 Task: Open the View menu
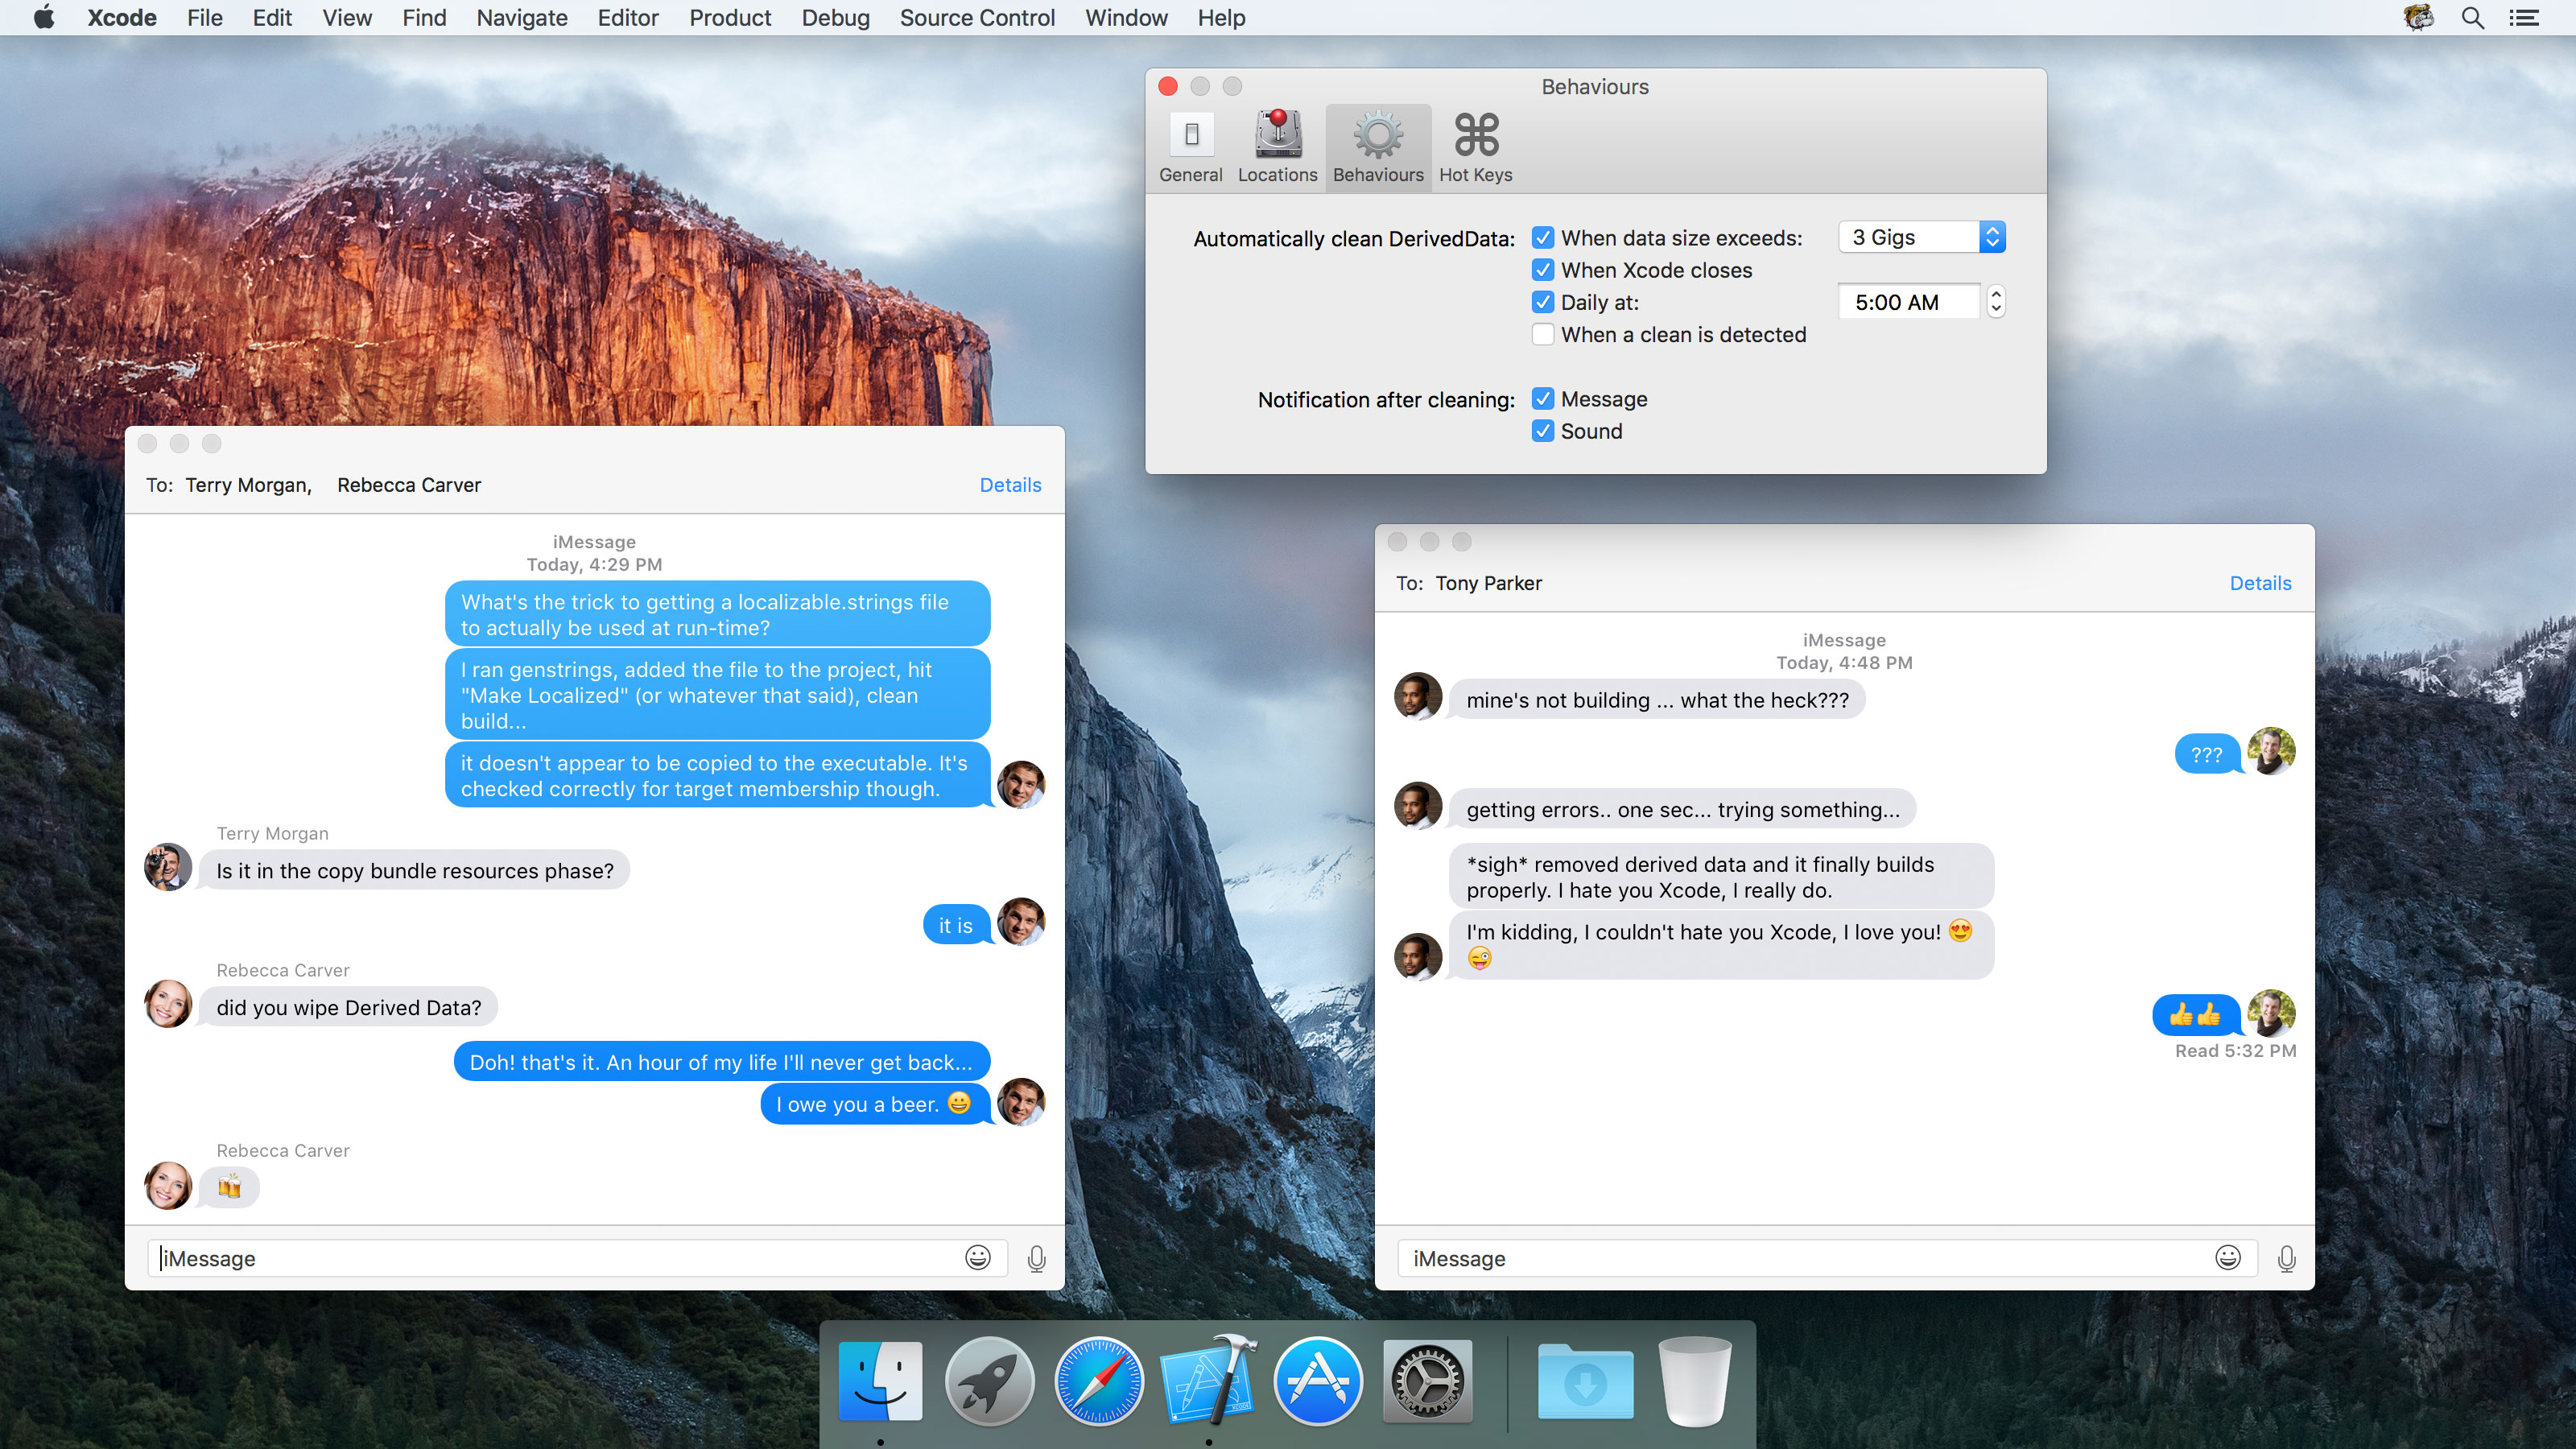[x=347, y=18]
